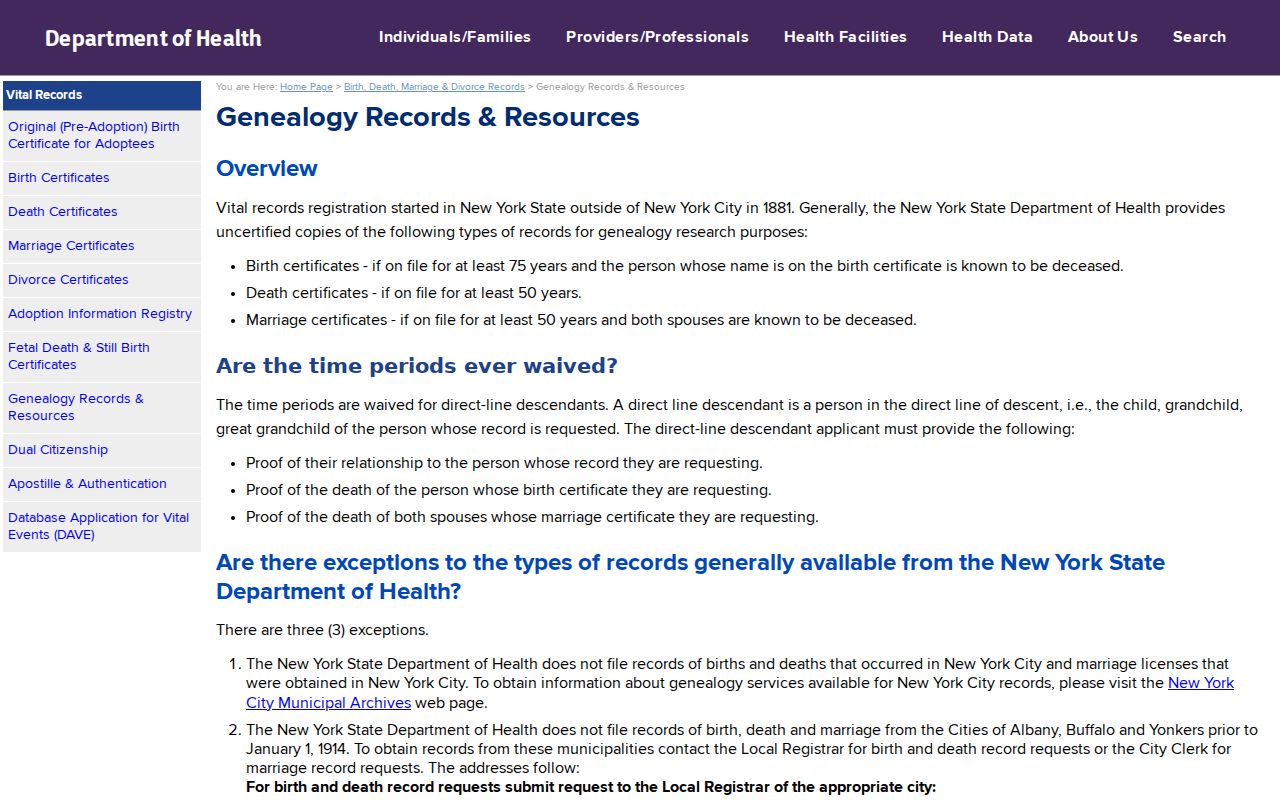Click the Department of Health logo
This screenshot has width=1280, height=800.
point(153,38)
